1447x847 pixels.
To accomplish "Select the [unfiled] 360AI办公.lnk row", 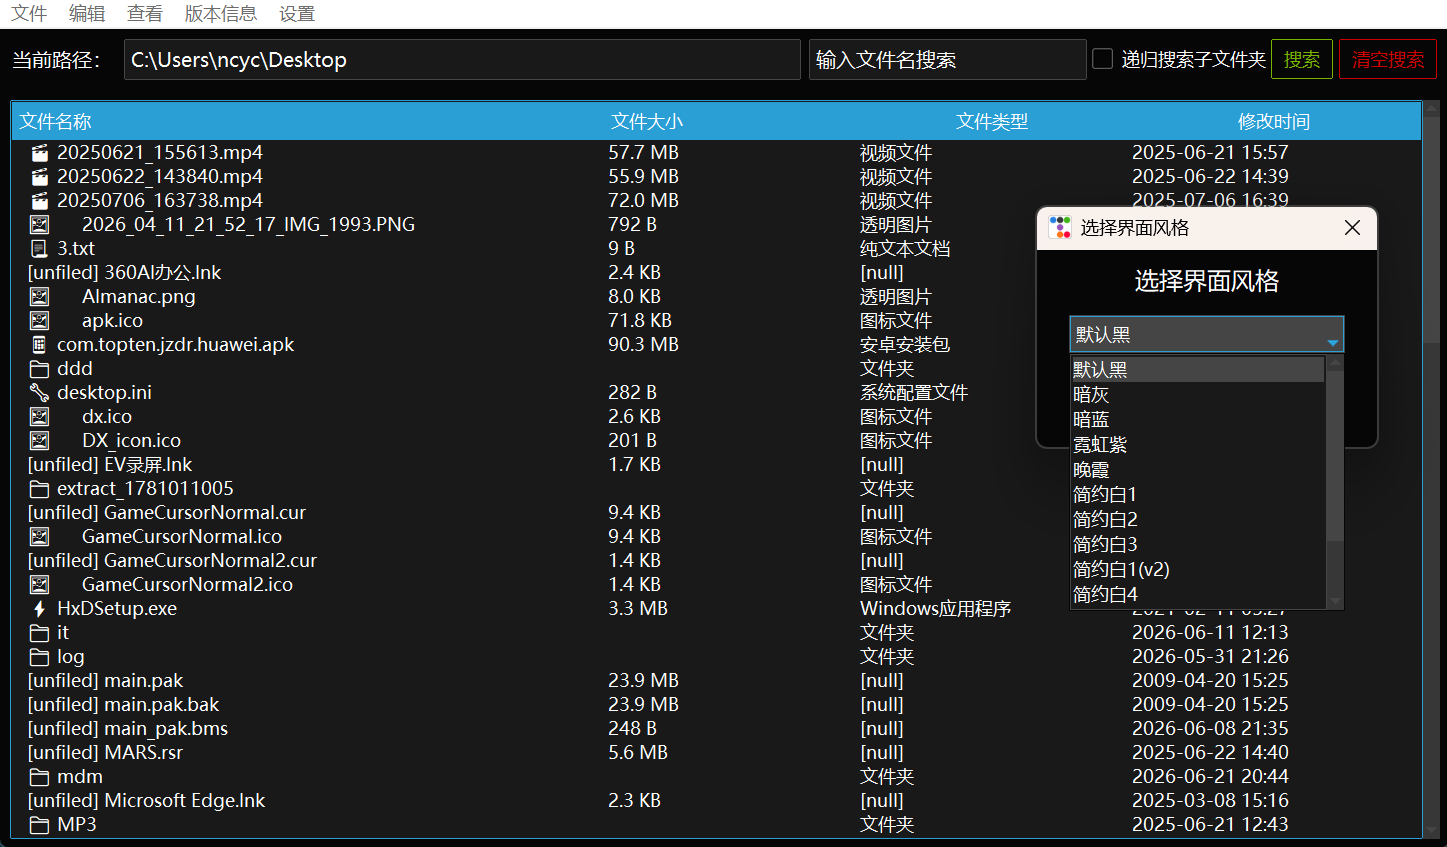I will click(x=716, y=273).
